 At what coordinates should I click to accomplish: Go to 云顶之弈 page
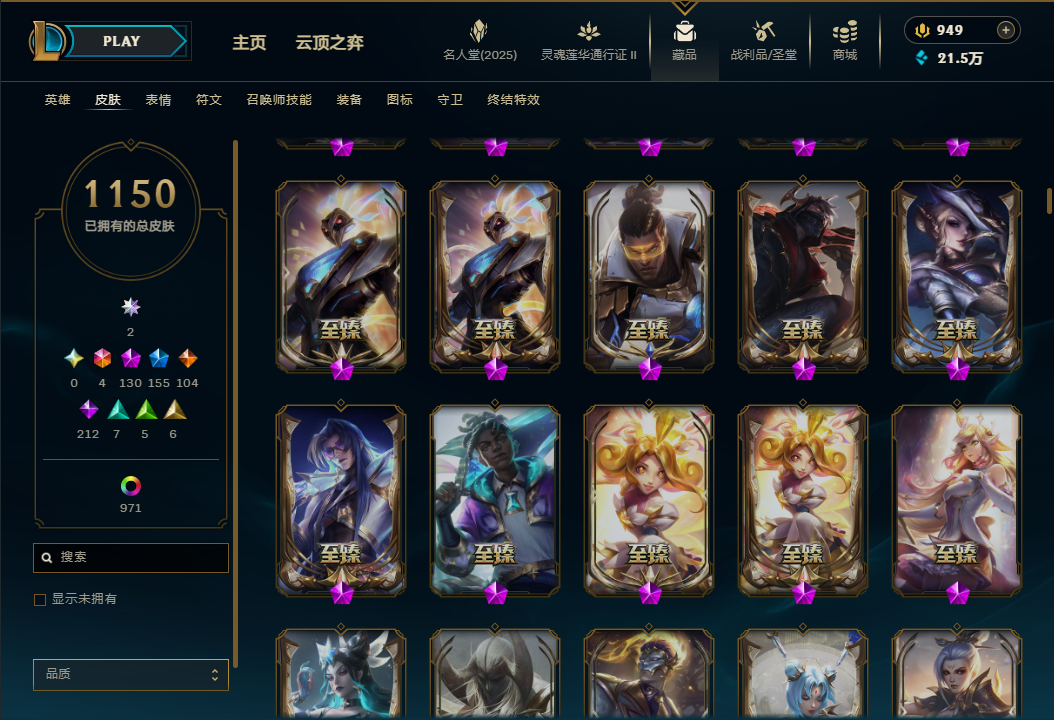(329, 42)
